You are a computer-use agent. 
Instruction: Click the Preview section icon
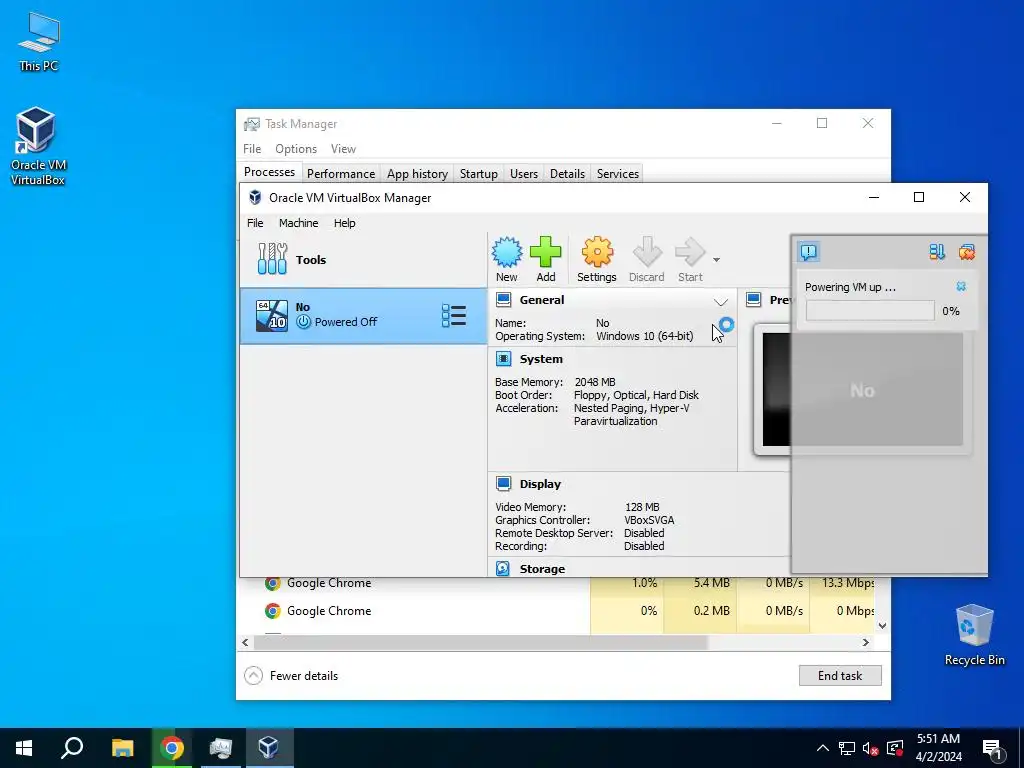point(754,300)
